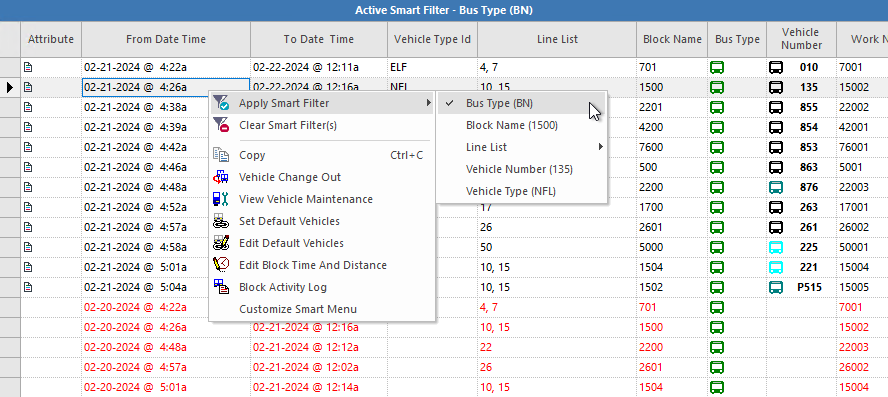Select Vehicle Change Out menu entry

pyautogui.click(x=322, y=177)
